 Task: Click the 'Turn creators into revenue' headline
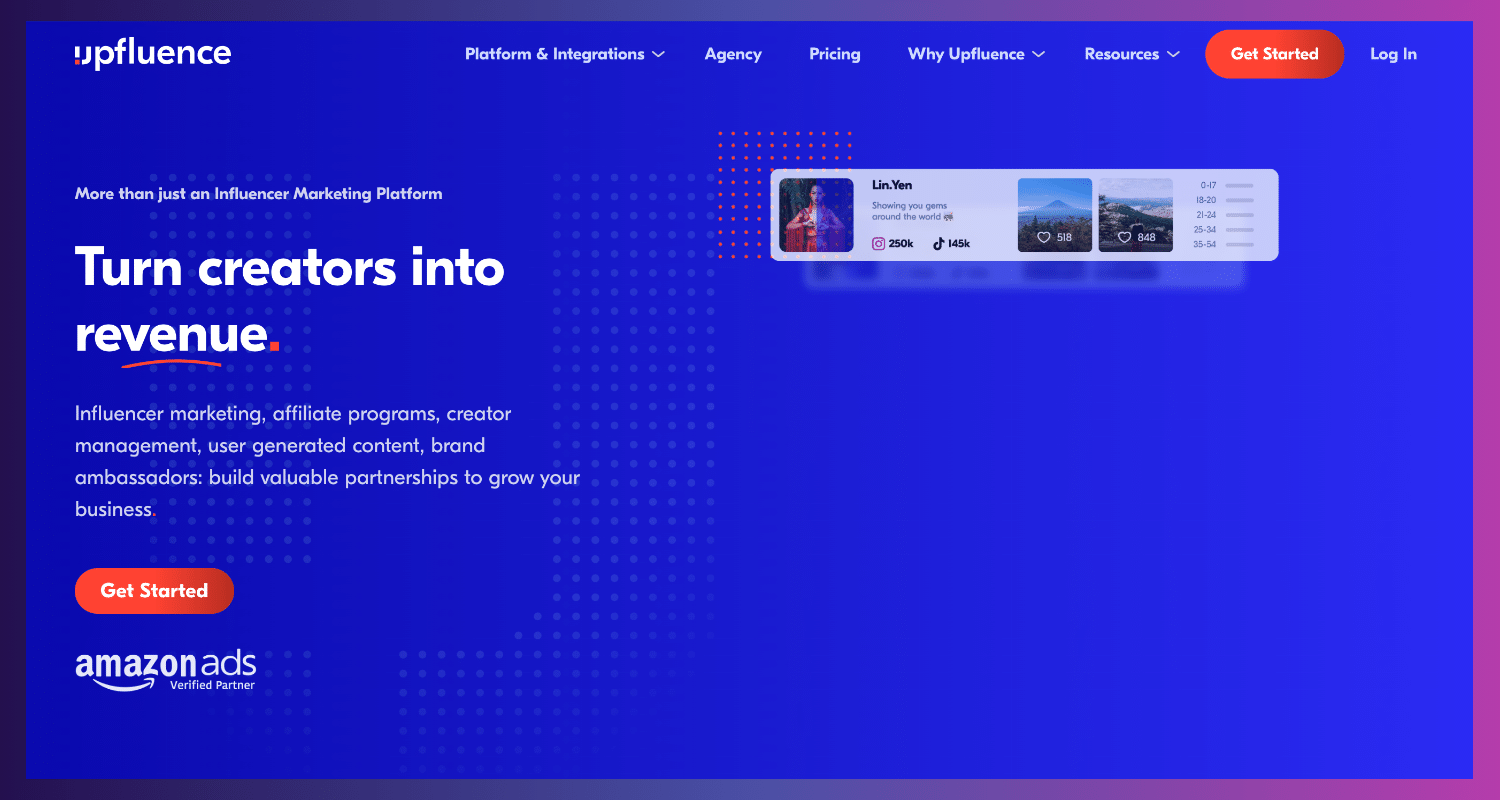(x=290, y=300)
